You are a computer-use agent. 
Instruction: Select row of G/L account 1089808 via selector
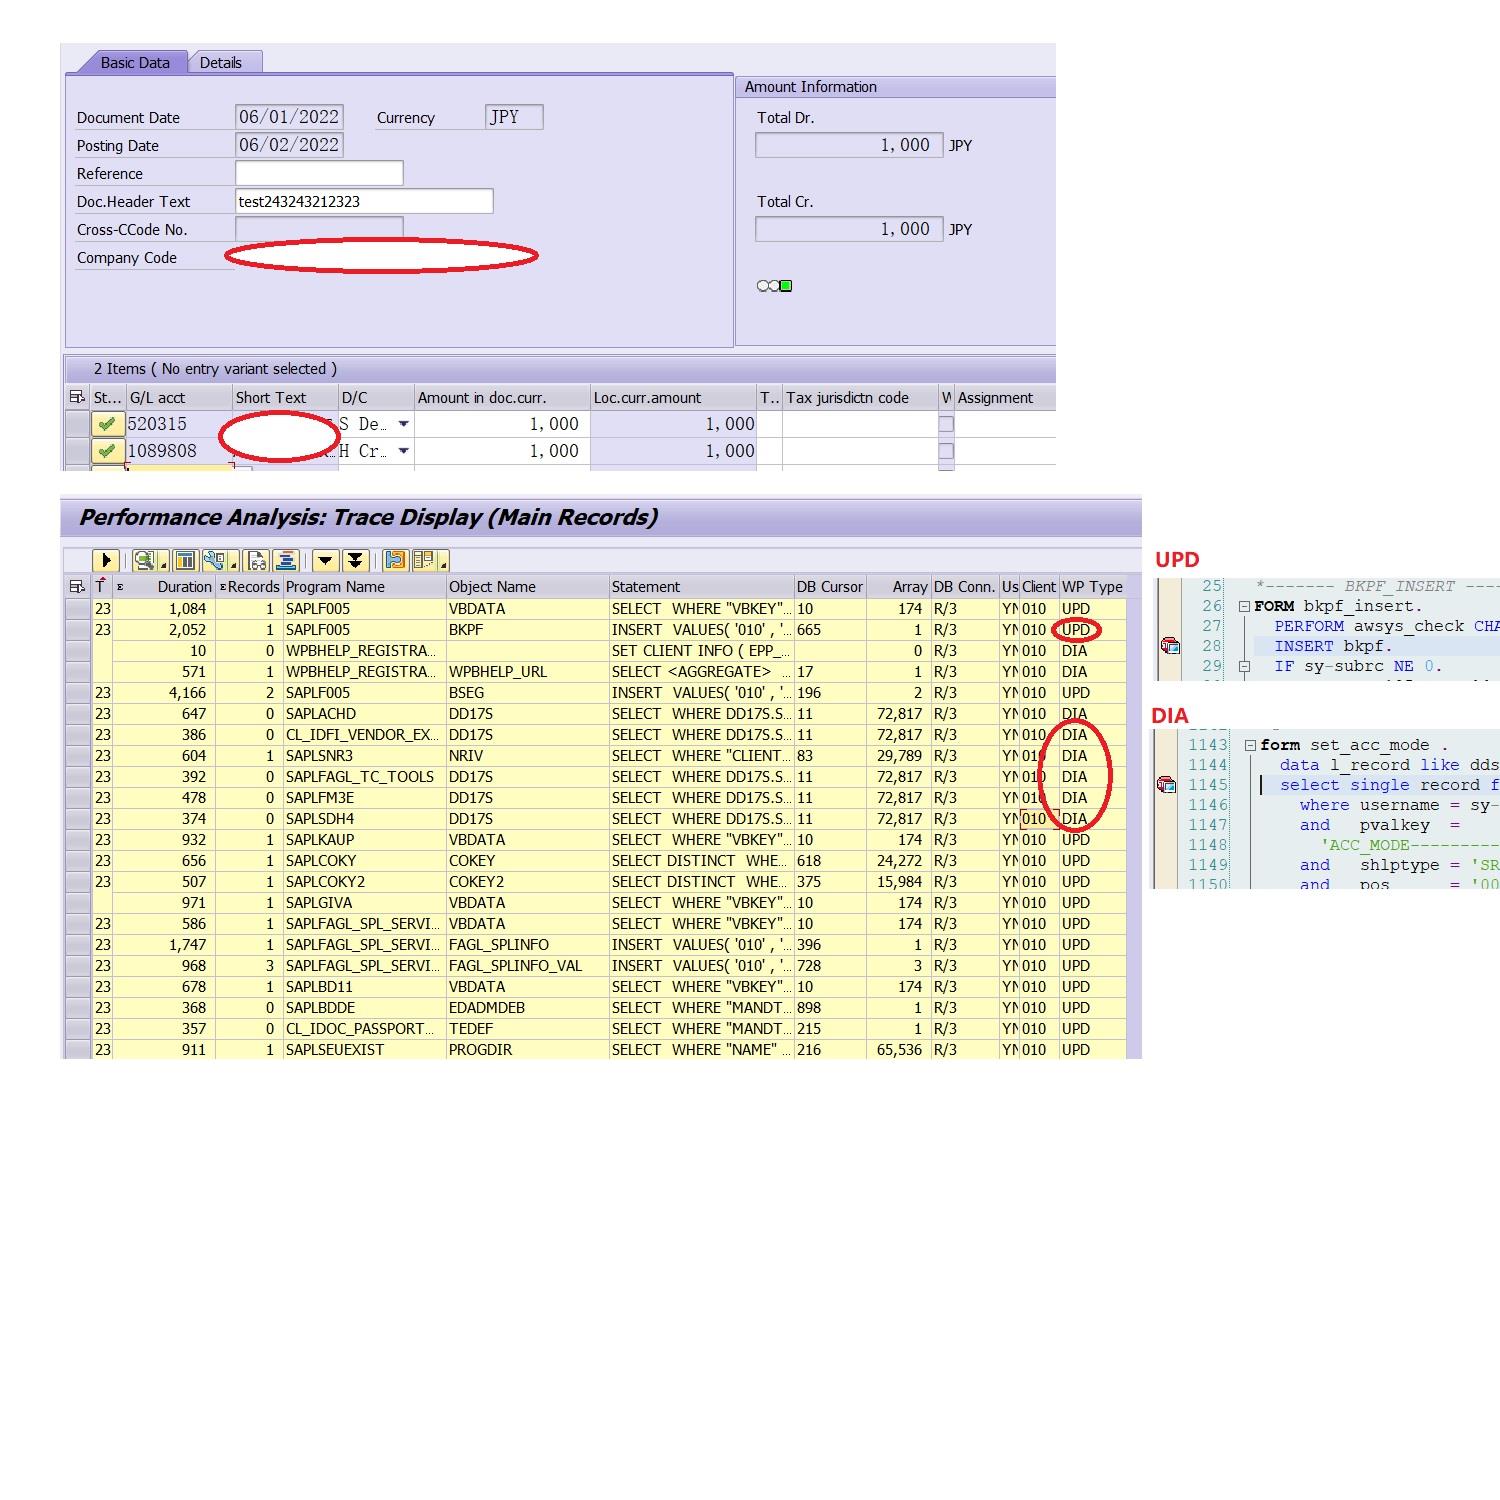(x=77, y=451)
